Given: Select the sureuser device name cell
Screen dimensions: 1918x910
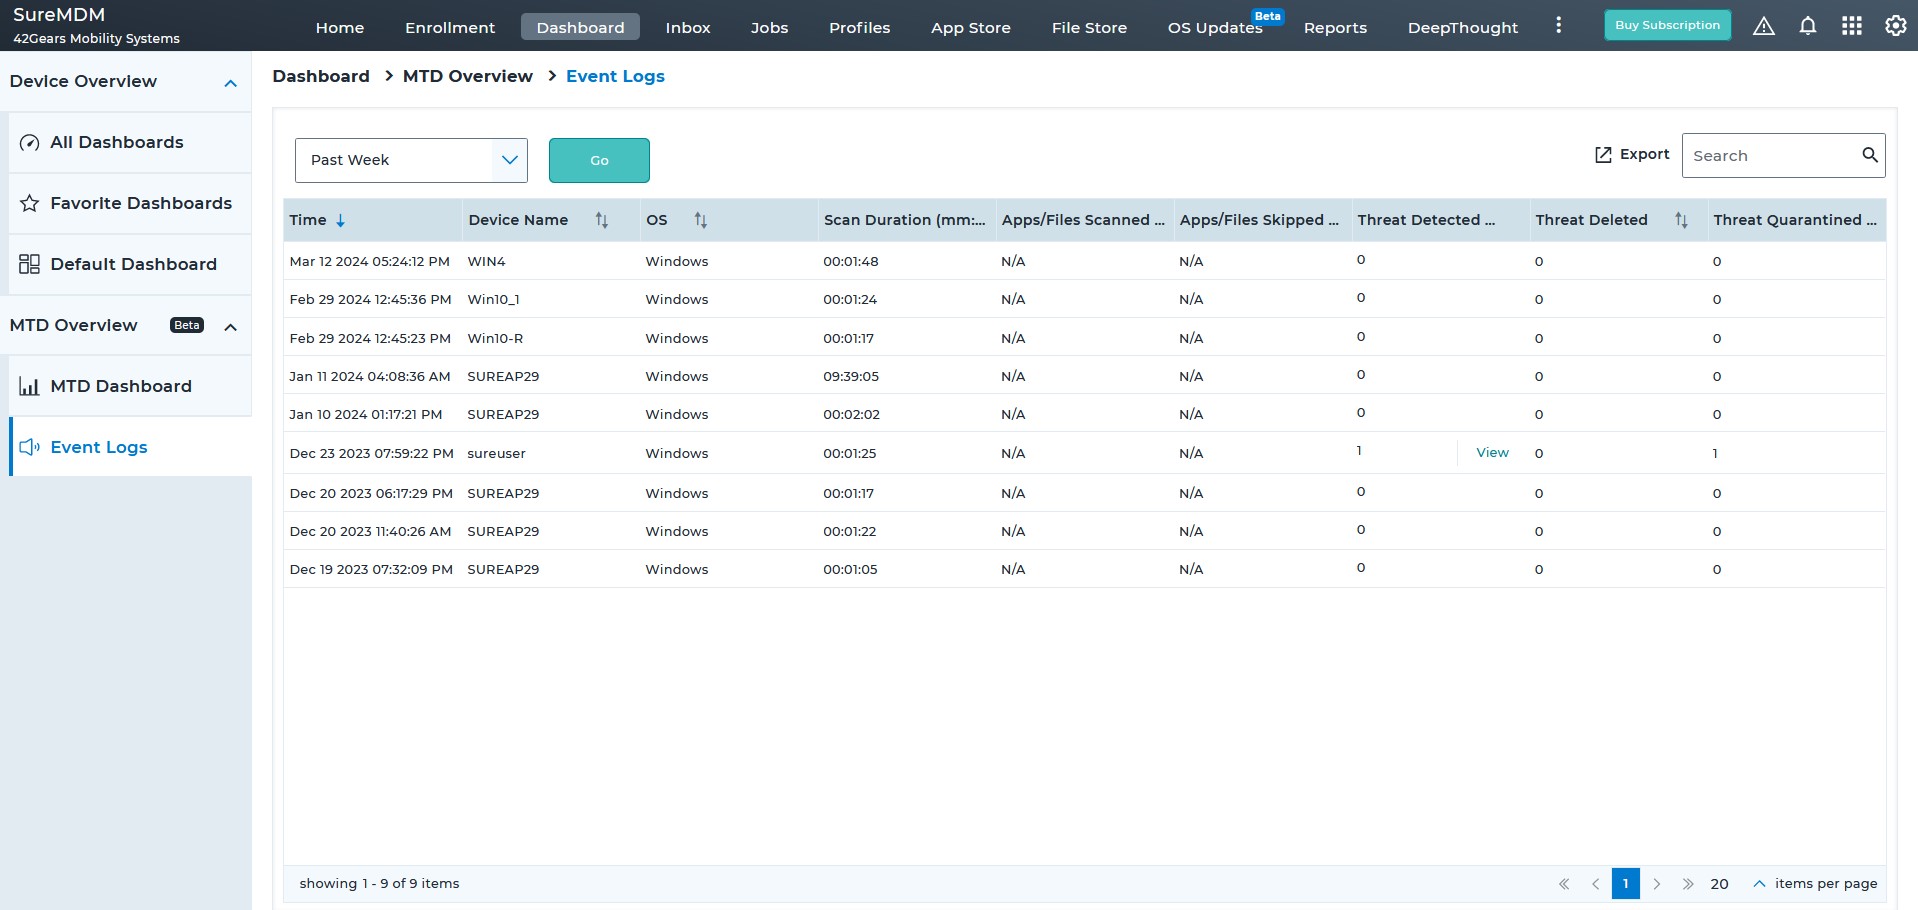Looking at the screenshot, I should [496, 453].
